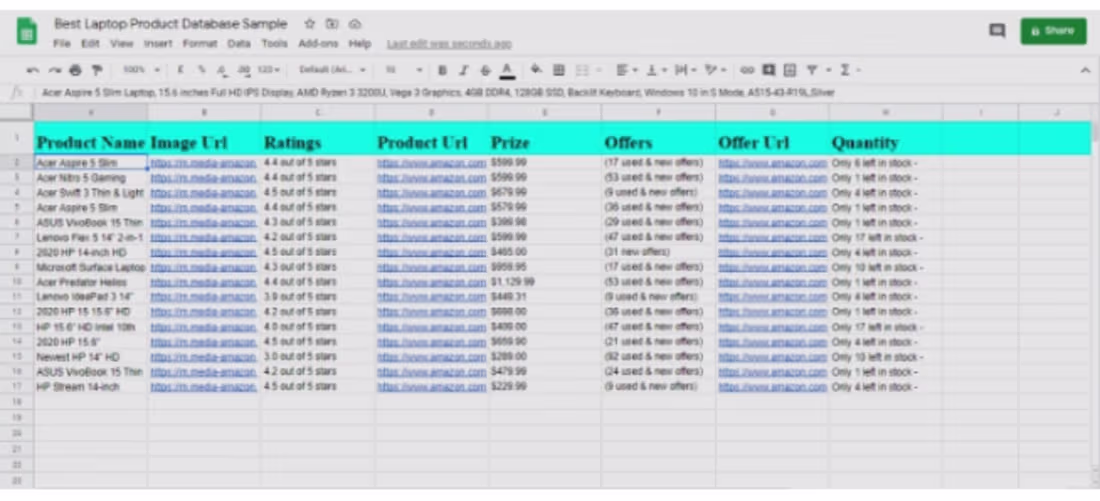
Task: Click the green Share button
Action: click(x=1053, y=31)
